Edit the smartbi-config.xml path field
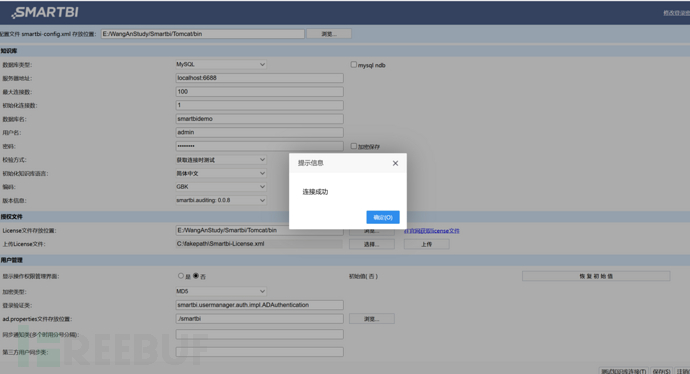 coord(202,34)
